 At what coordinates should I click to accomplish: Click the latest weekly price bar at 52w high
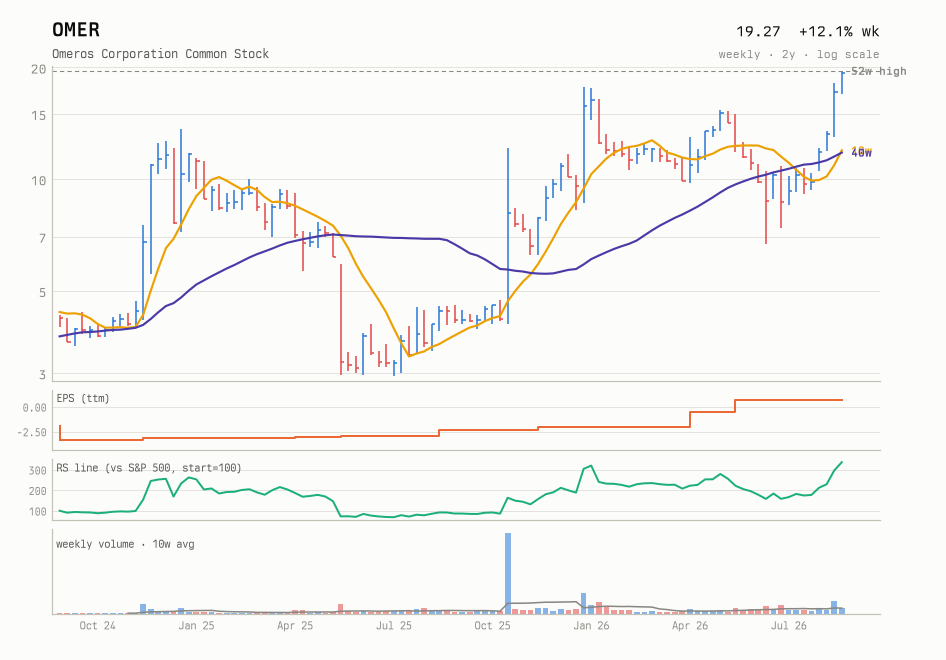pos(842,83)
